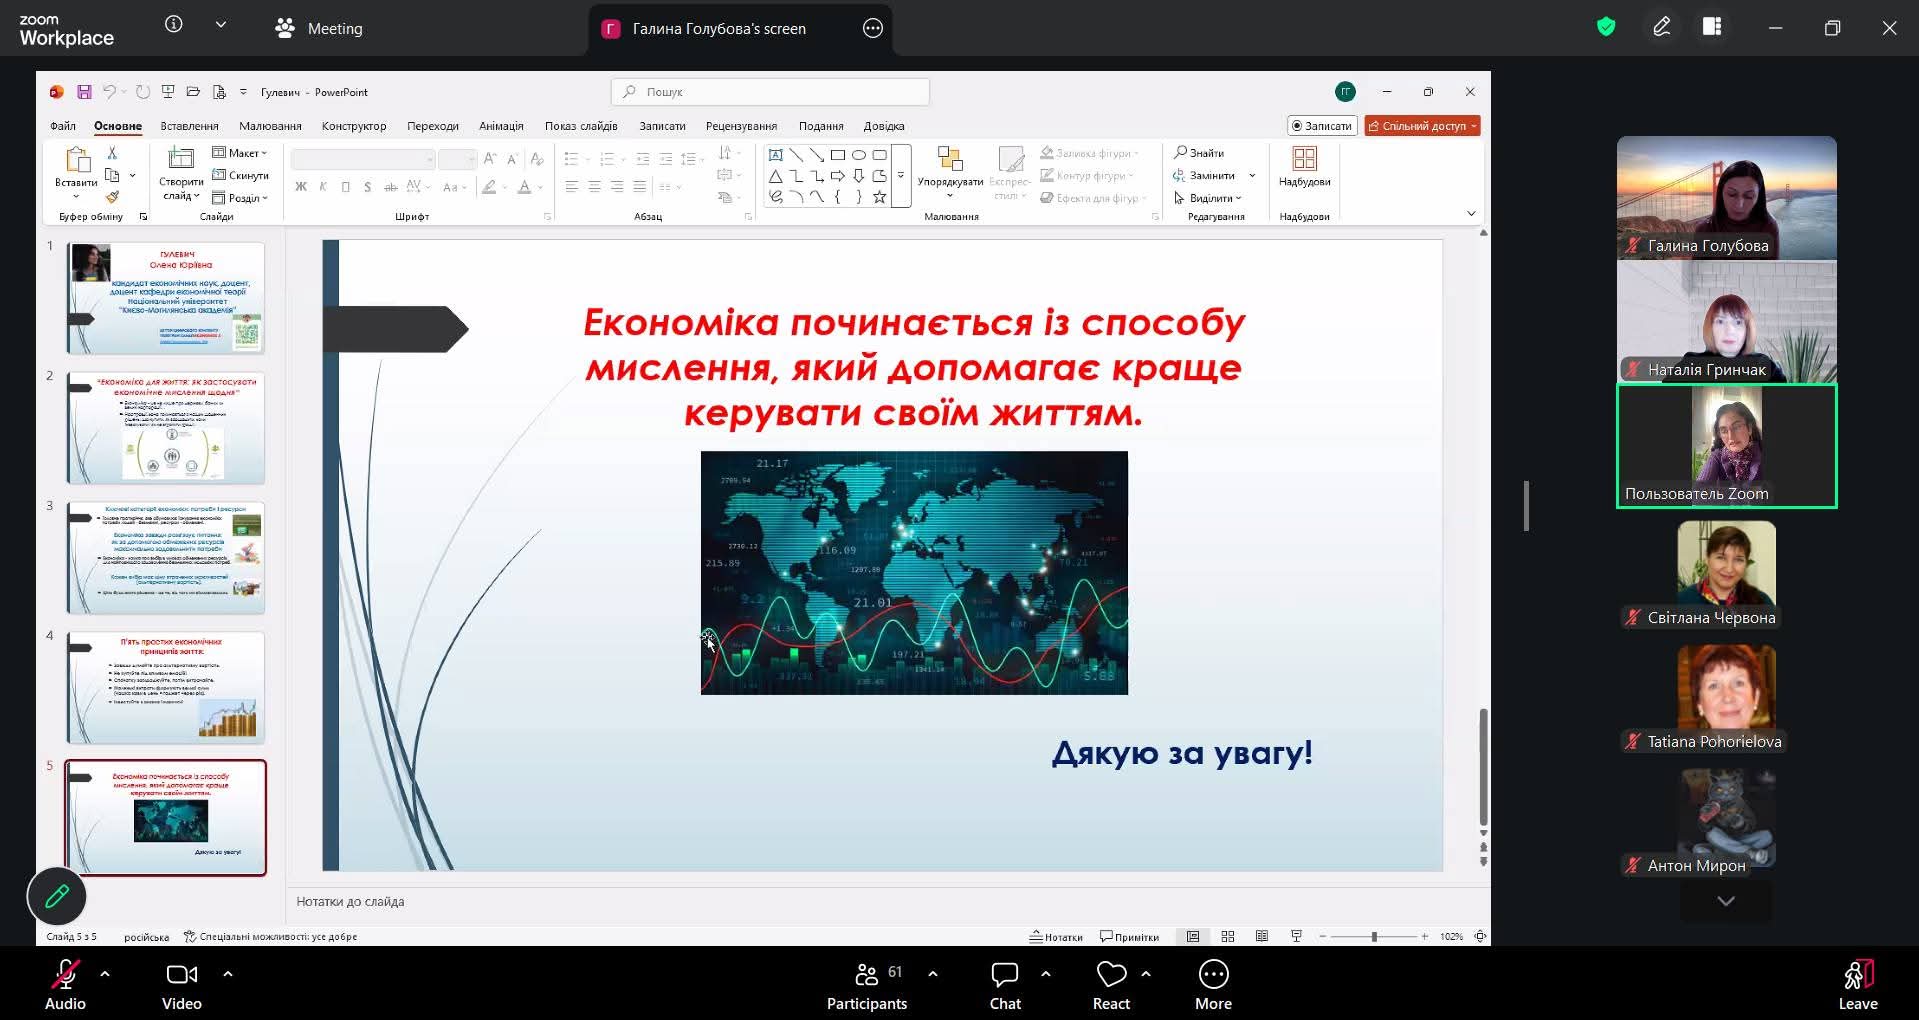Toggle the Zoom layout view button
Viewport: 1919px width, 1020px height.
[x=1712, y=28]
